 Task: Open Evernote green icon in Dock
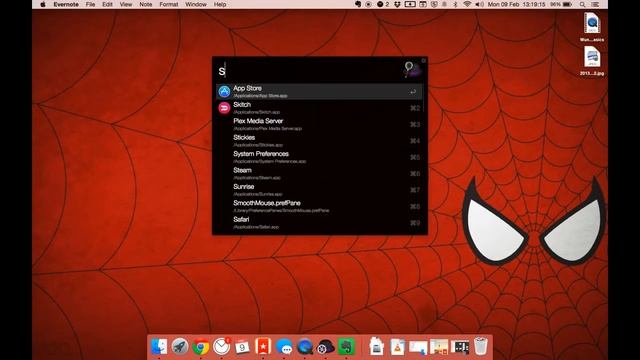(346, 347)
